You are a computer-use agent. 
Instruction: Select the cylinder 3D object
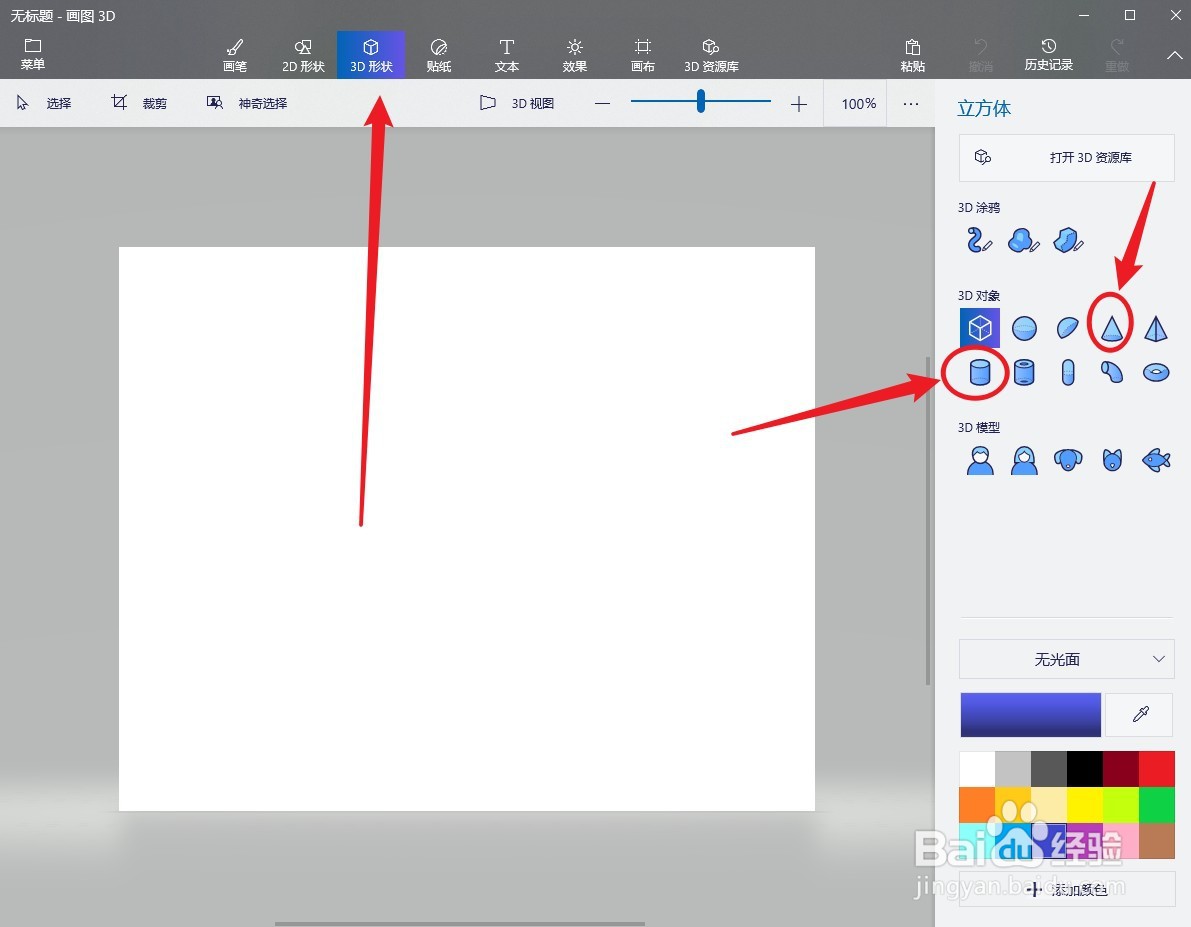[x=980, y=372]
